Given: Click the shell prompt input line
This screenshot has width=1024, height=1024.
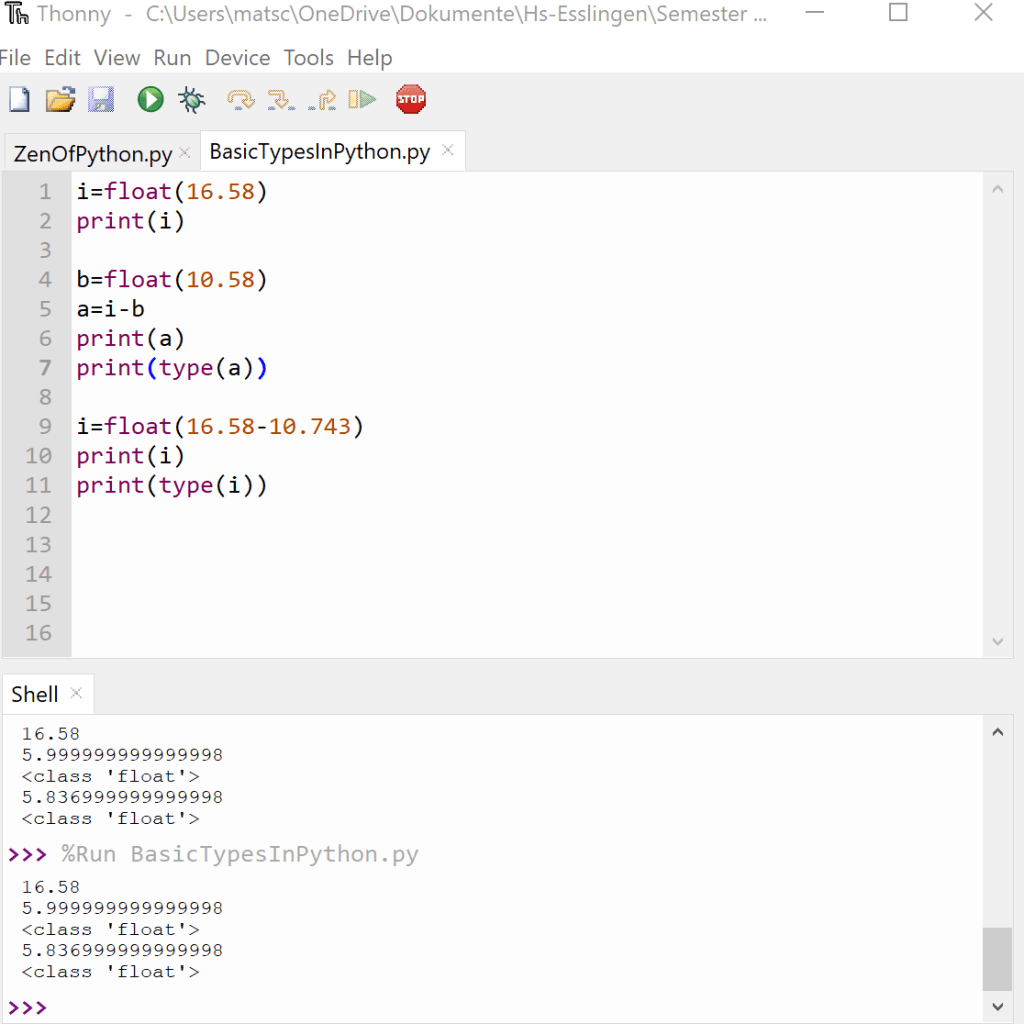Looking at the screenshot, I should click(x=500, y=1007).
